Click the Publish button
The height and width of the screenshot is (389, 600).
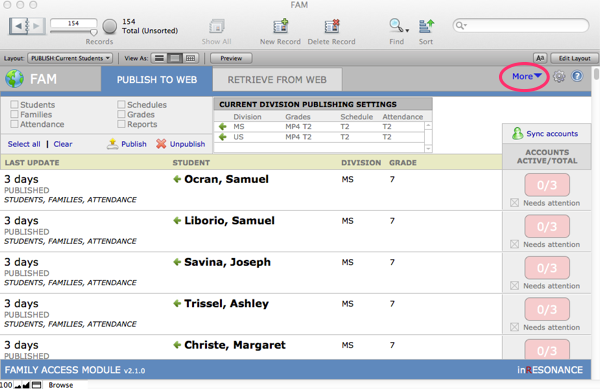point(127,144)
